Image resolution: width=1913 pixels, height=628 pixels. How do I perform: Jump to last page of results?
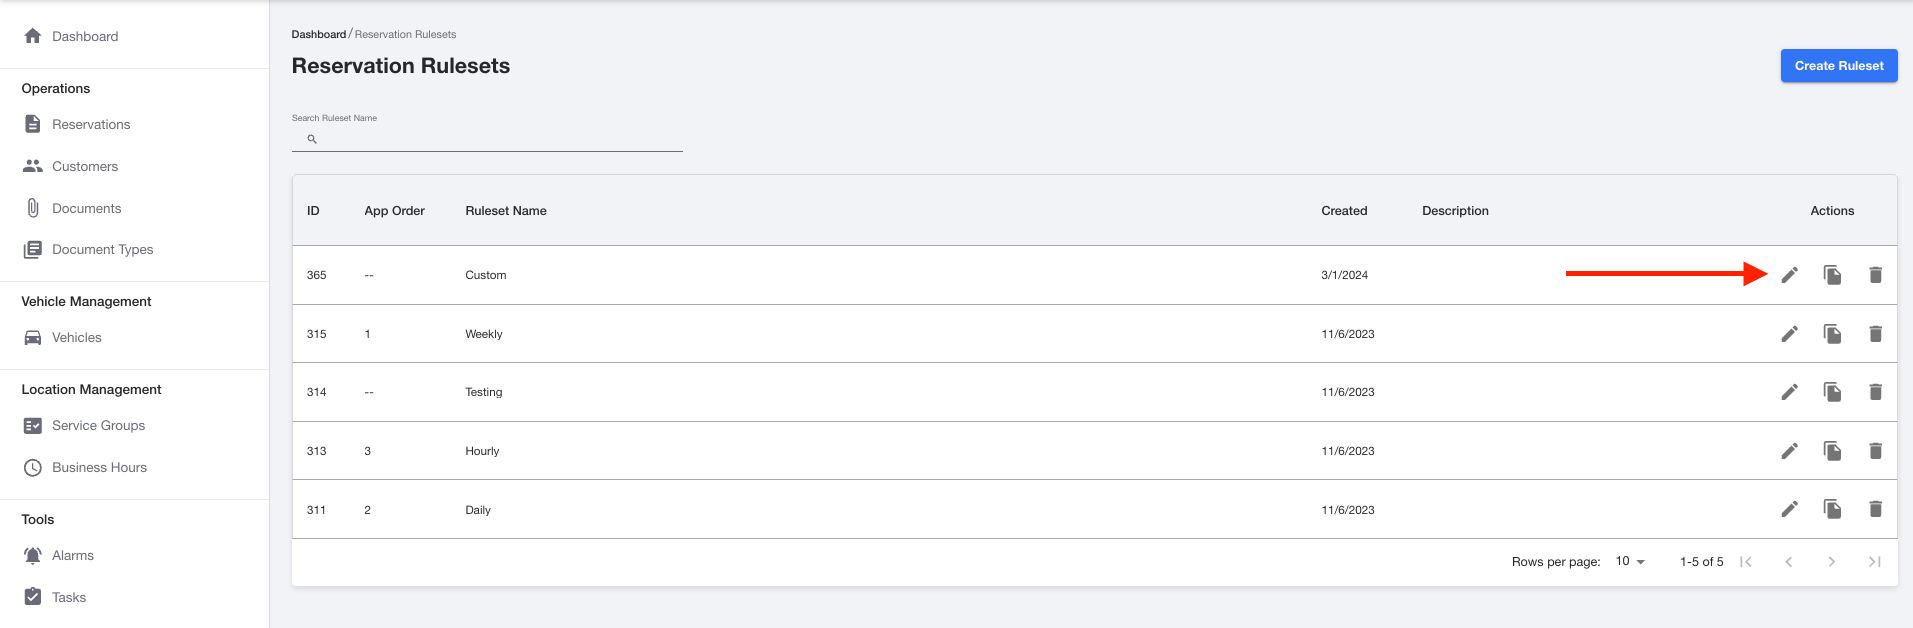pos(1874,562)
